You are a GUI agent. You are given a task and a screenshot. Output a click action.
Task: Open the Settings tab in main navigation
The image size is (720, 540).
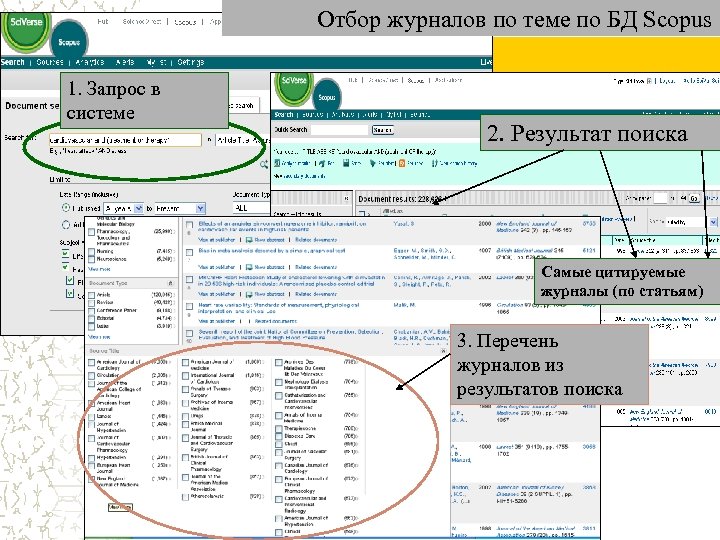191,62
